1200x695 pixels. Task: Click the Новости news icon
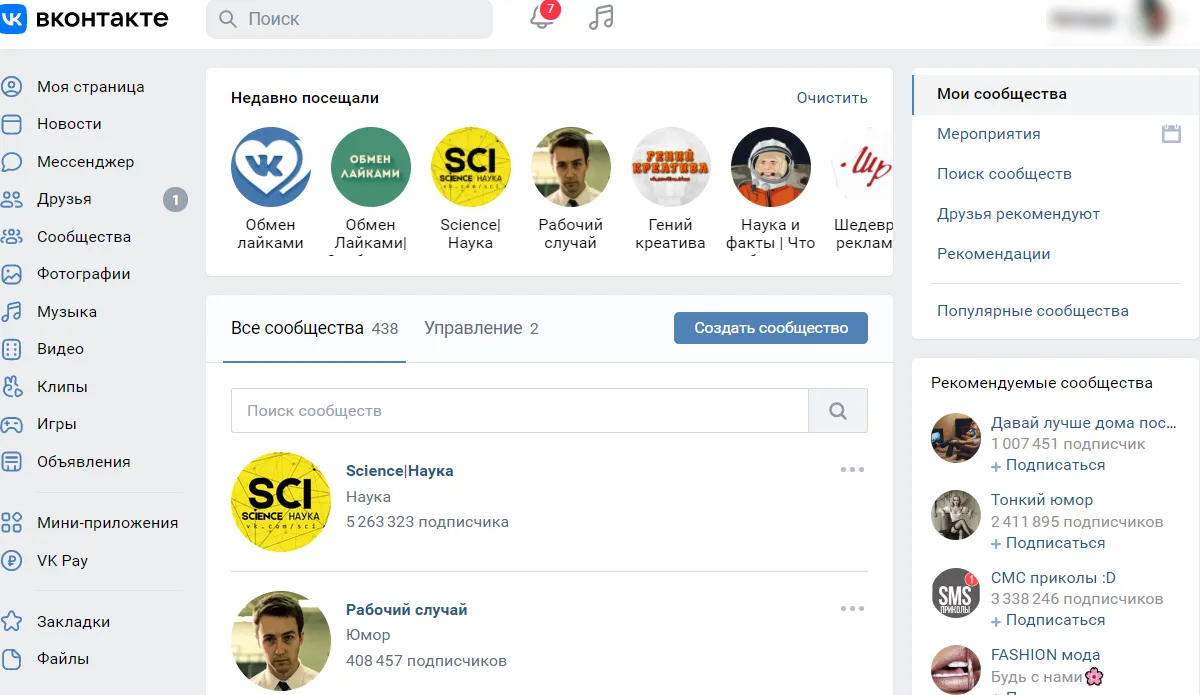click(12, 124)
